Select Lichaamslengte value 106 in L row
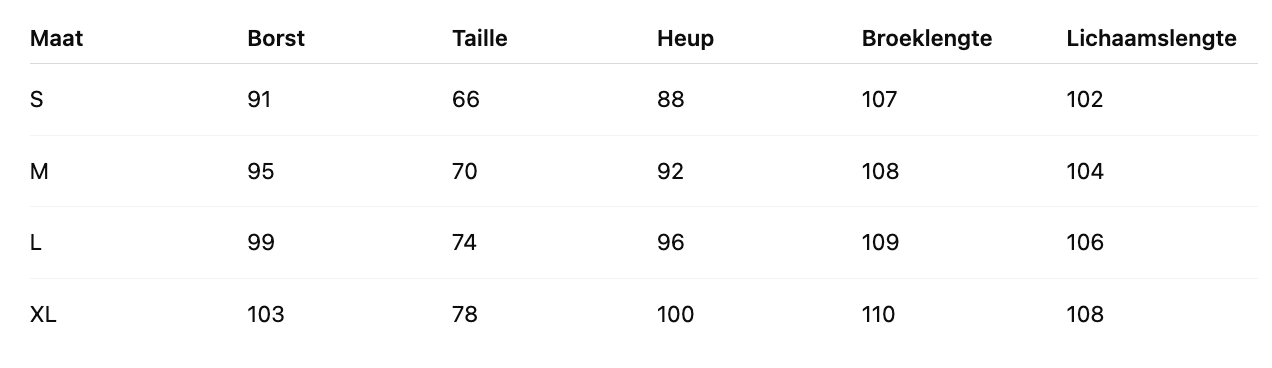This screenshot has width=1272, height=368. pyautogui.click(x=1085, y=243)
